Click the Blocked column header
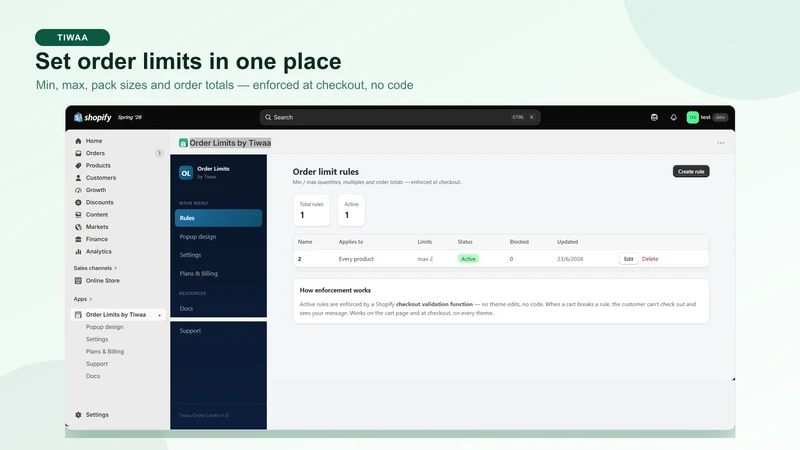 pyautogui.click(x=519, y=242)
